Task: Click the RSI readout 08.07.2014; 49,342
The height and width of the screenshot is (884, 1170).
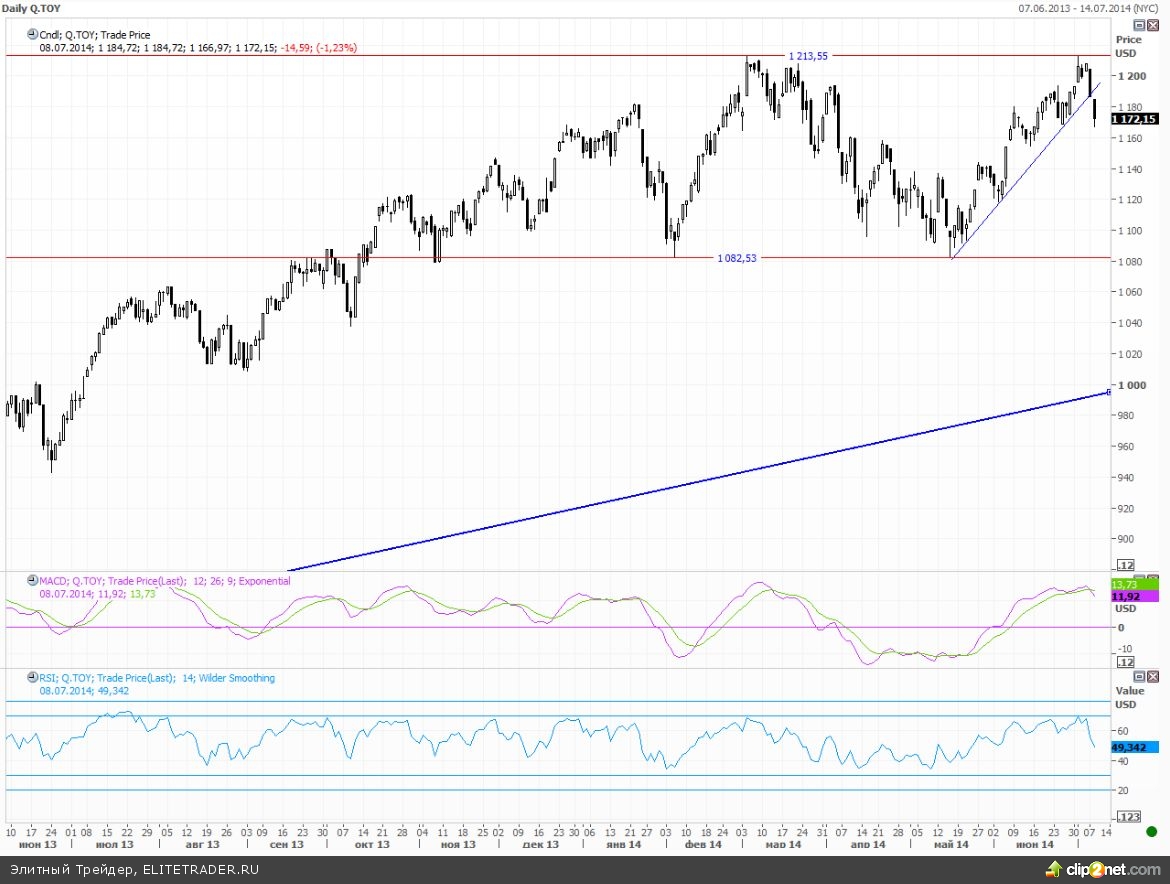Action: 84,691
